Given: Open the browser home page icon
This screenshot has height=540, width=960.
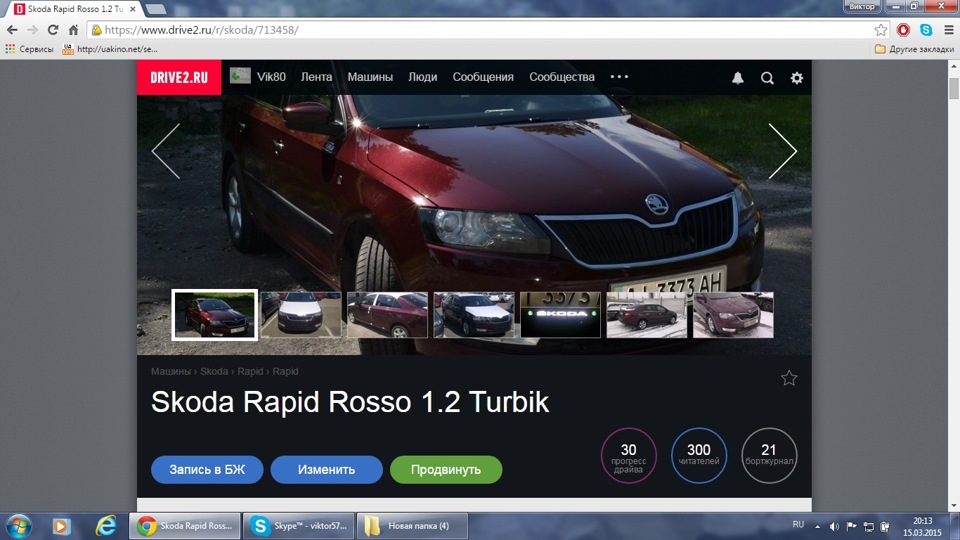Looking at the screenshot, I should tap(73, 30).
